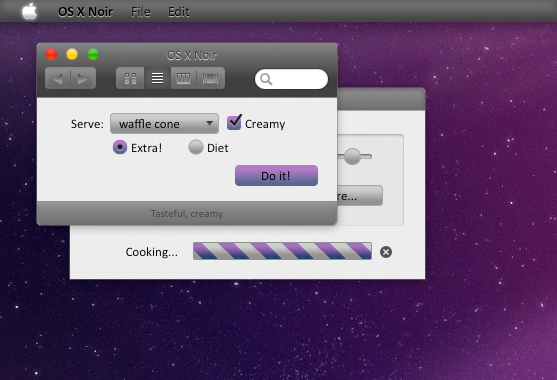Open the Apple menu
This screenshot has height=380, width=557.
click(x=29, y=11)
